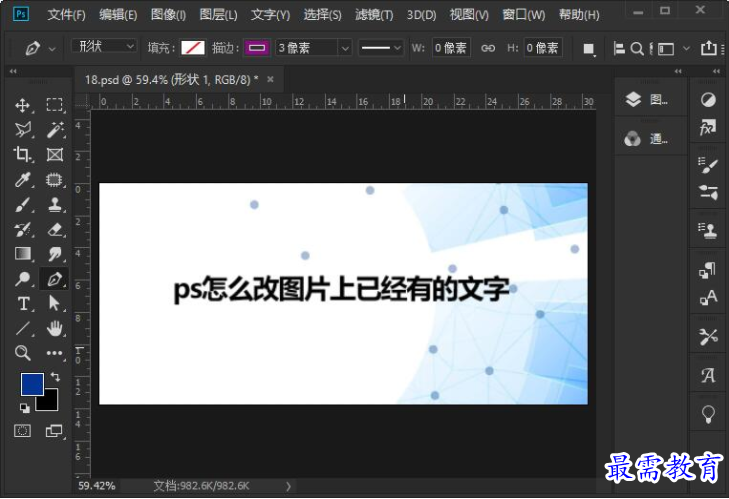Select the History Brush tool
729x499 pixels.
[22, 229]
